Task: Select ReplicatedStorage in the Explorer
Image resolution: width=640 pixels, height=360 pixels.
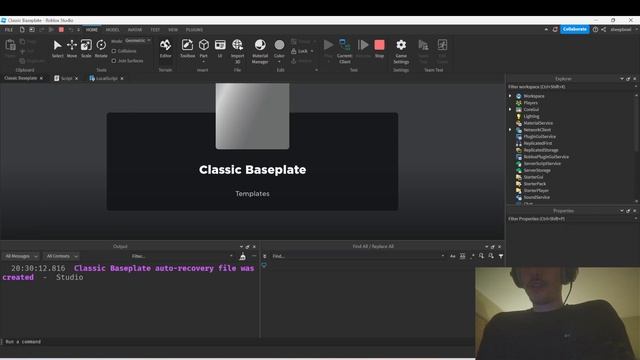Action: coord(540,150)
